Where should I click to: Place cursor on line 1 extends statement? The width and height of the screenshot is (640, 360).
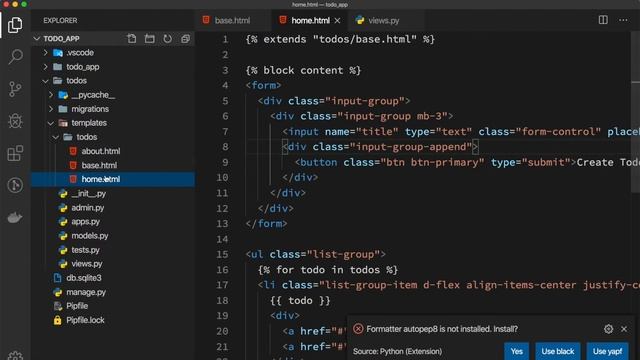coord(340,40)
